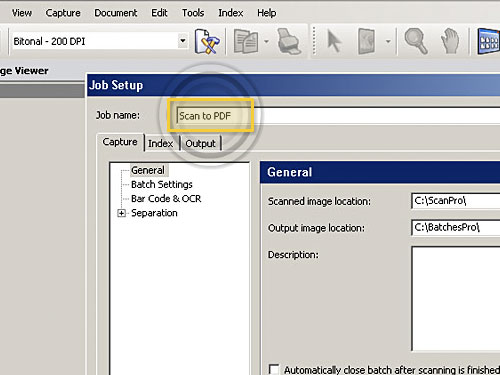Select the arrow pointer tool
500x375 pixels.
pos(334,41)
